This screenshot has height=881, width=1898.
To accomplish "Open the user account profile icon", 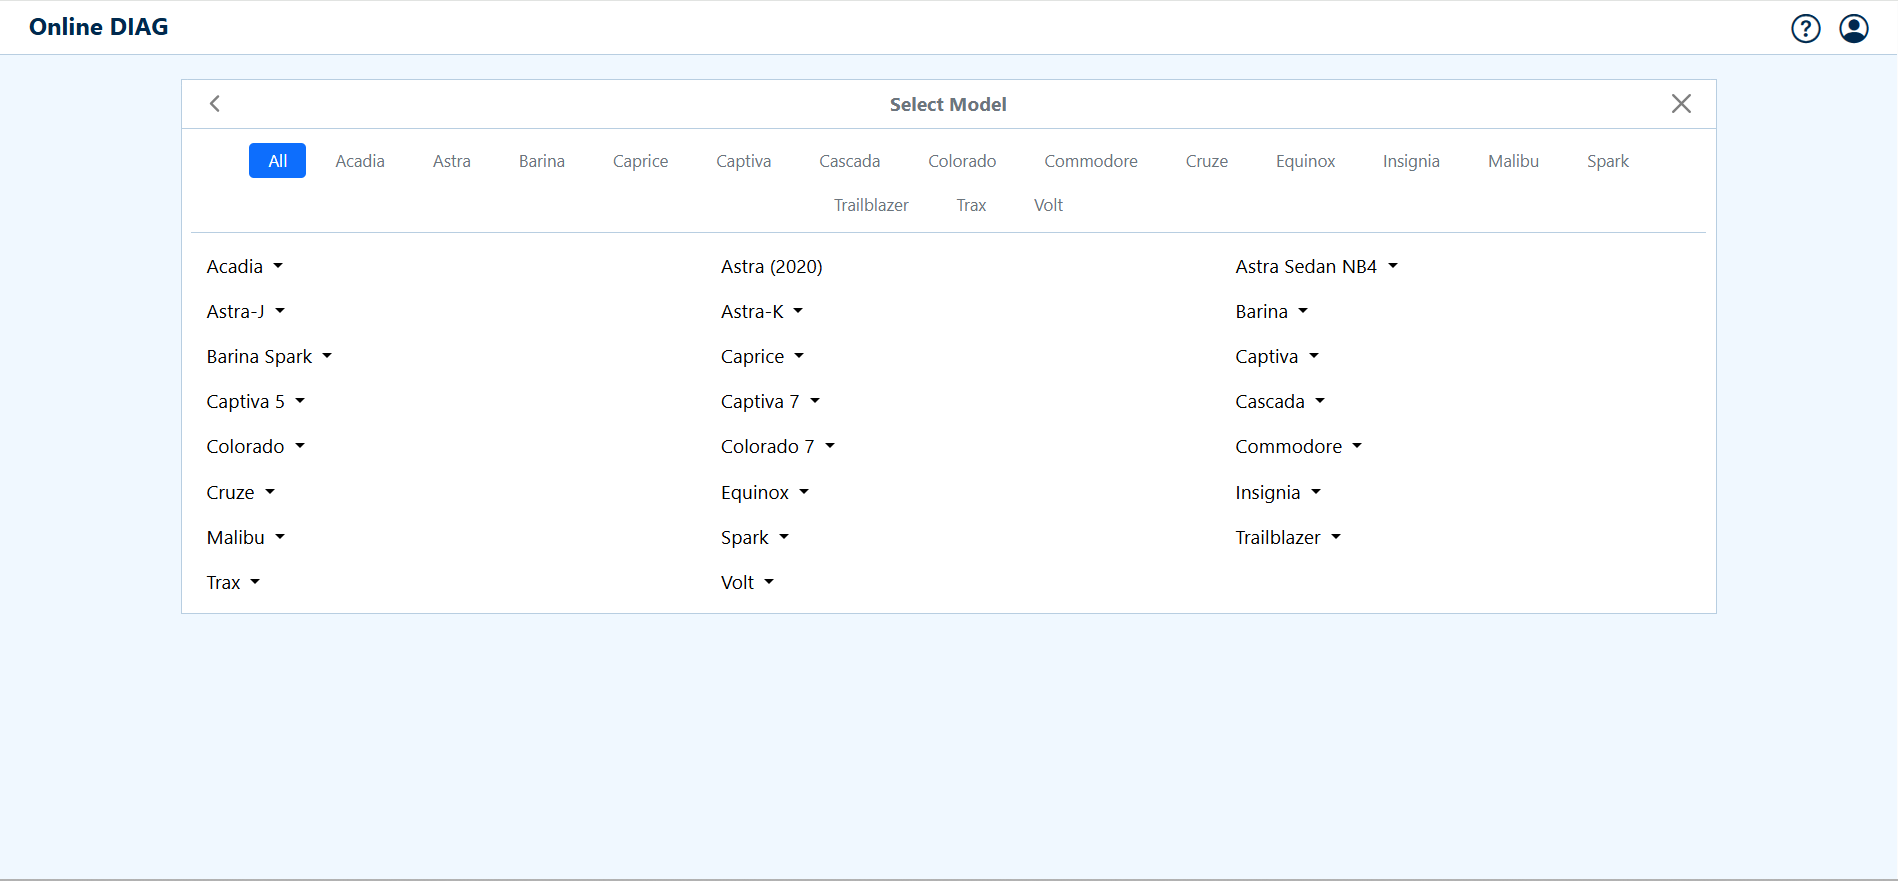I will coord(1853,29).
